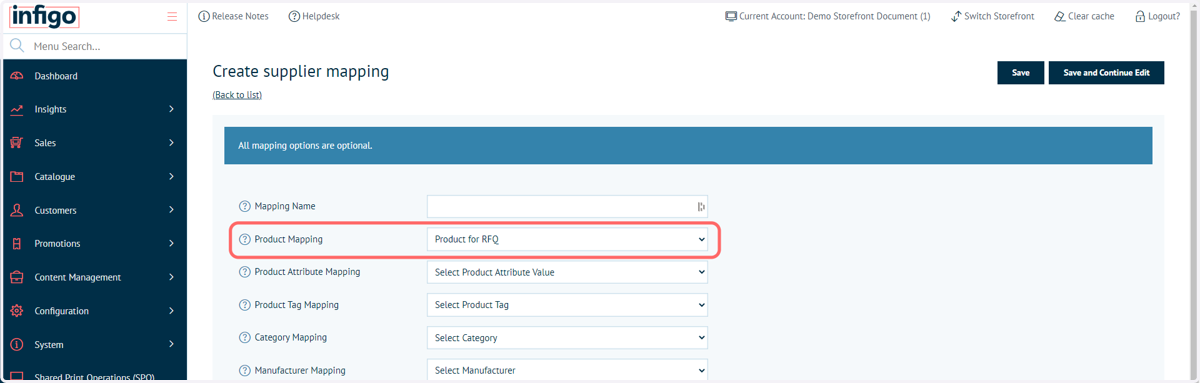
Task: Open the Select Product Tag dropdown
Action: pos(567,305)
